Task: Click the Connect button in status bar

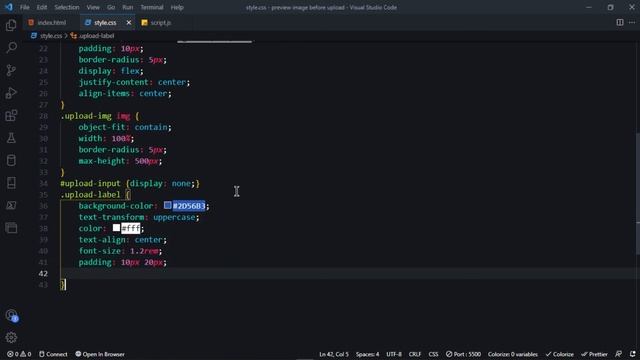Action: [53, 354]
